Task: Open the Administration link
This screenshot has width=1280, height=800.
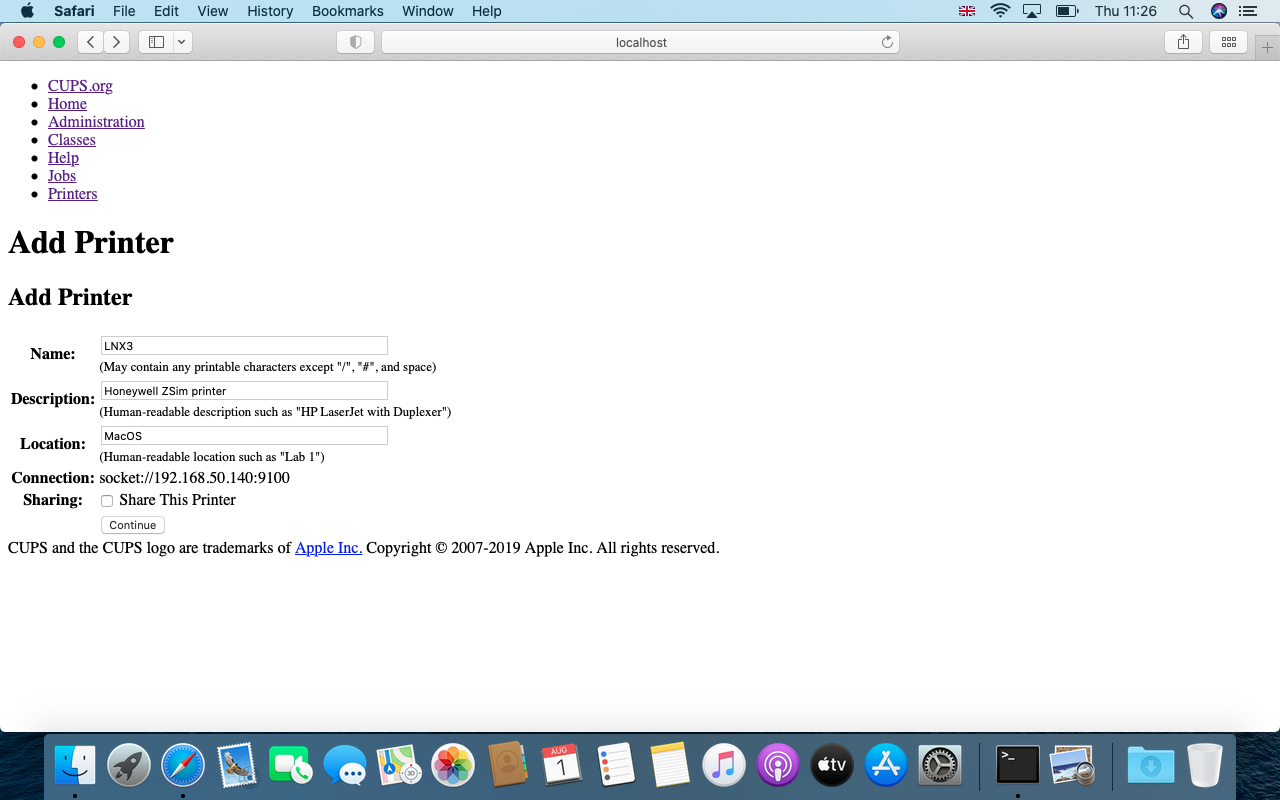Action: point(96,122)
